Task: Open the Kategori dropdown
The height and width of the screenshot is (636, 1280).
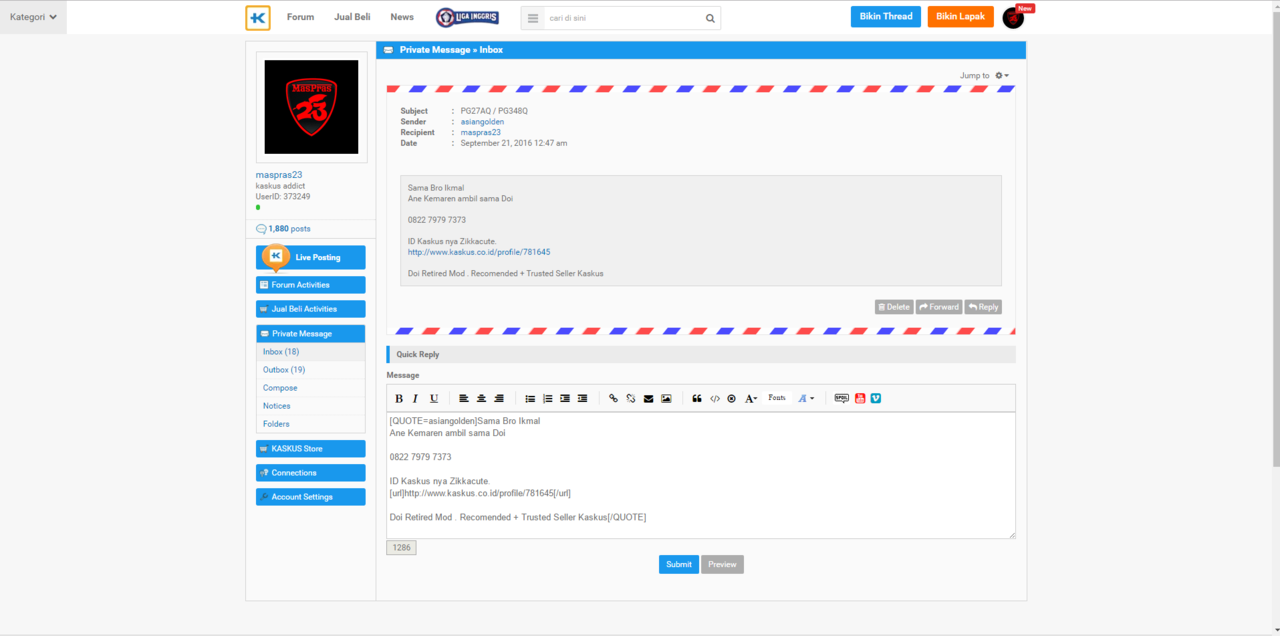Action: 33,17
